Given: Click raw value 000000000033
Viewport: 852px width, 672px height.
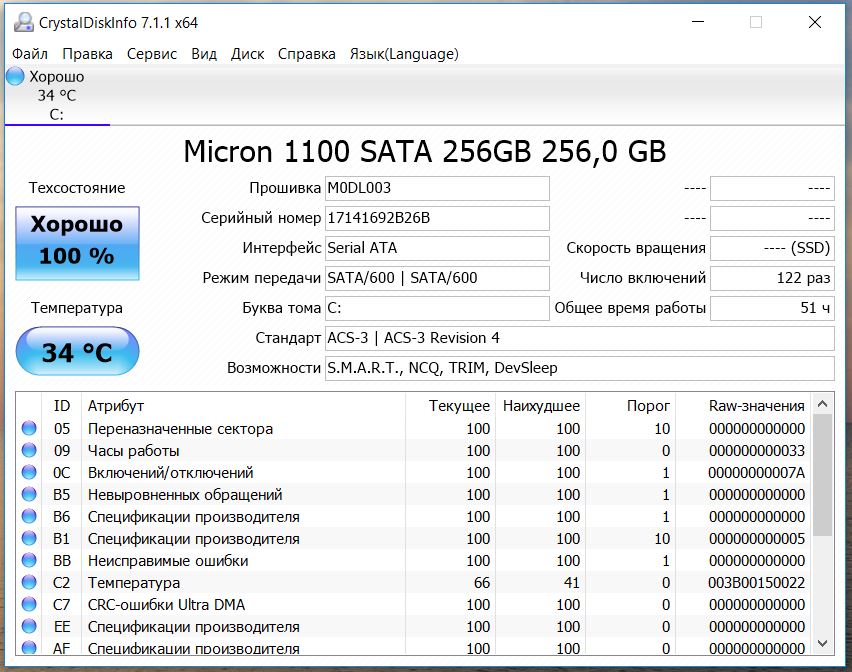Looking at the screenshot, I should (756, 451).
